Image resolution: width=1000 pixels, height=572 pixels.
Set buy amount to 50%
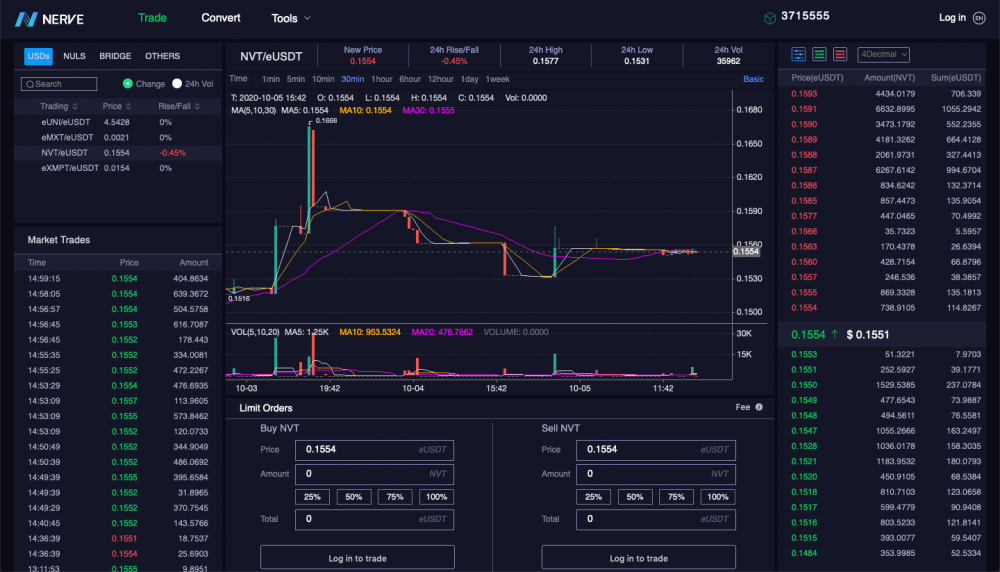point(353,497)
